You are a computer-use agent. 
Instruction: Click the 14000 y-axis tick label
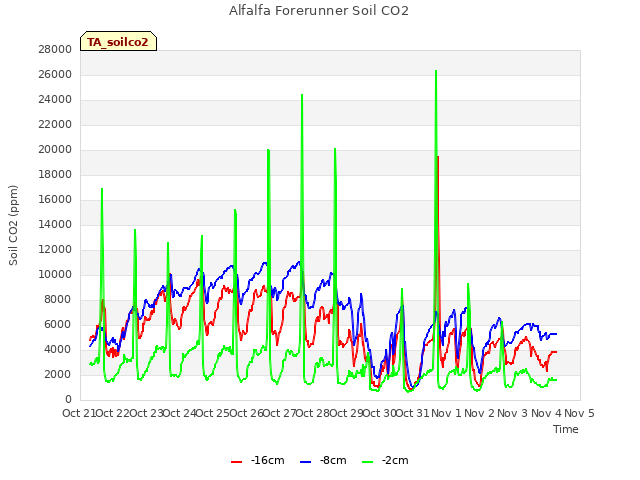pyautogui.click(x=55, y=224)
